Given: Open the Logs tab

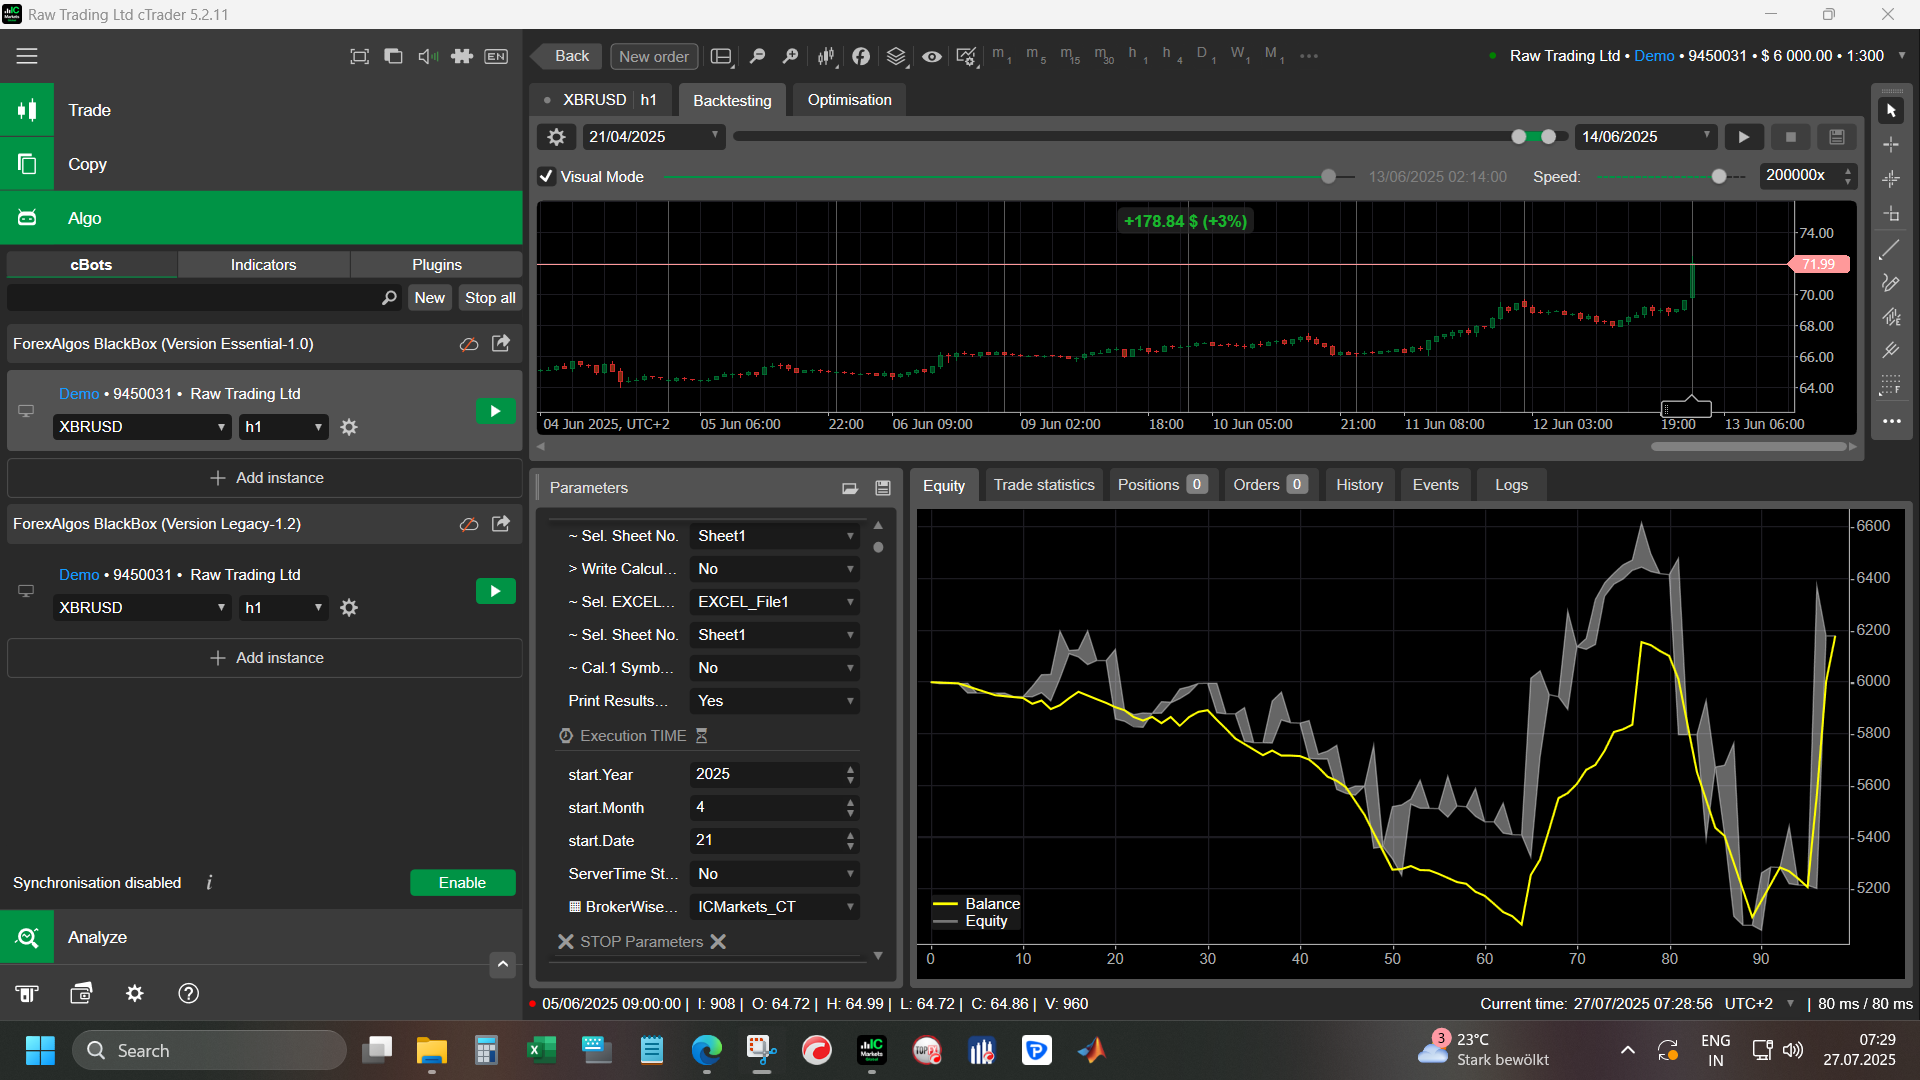Looking at the screenshot, I should [1511, 485].
